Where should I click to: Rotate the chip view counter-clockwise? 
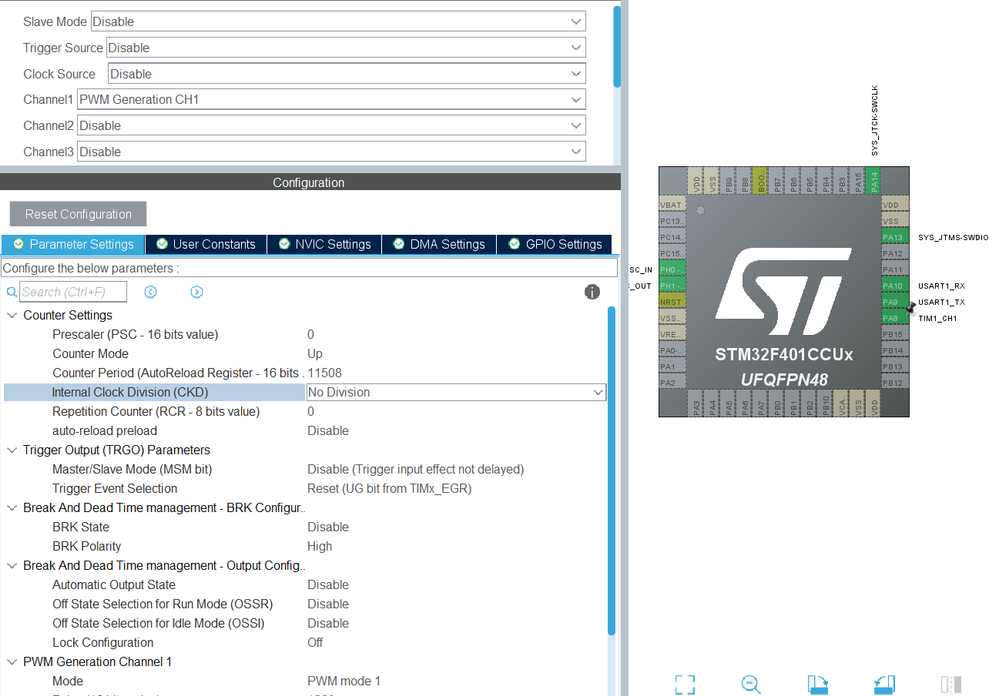884,684
